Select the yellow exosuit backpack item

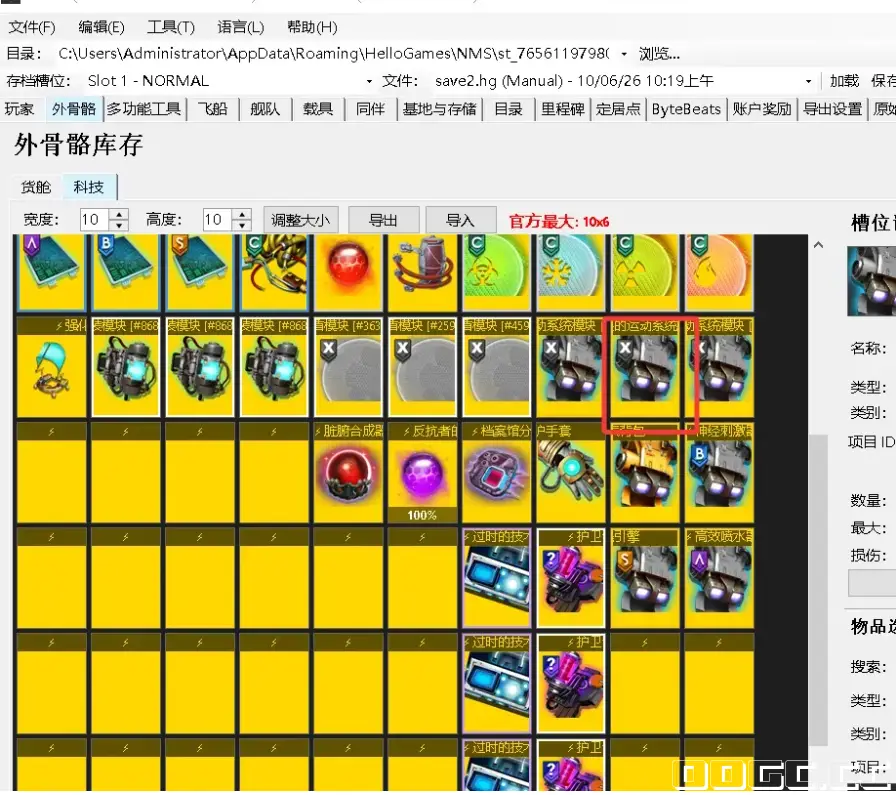pyautogui.click(x=645, y=473)
